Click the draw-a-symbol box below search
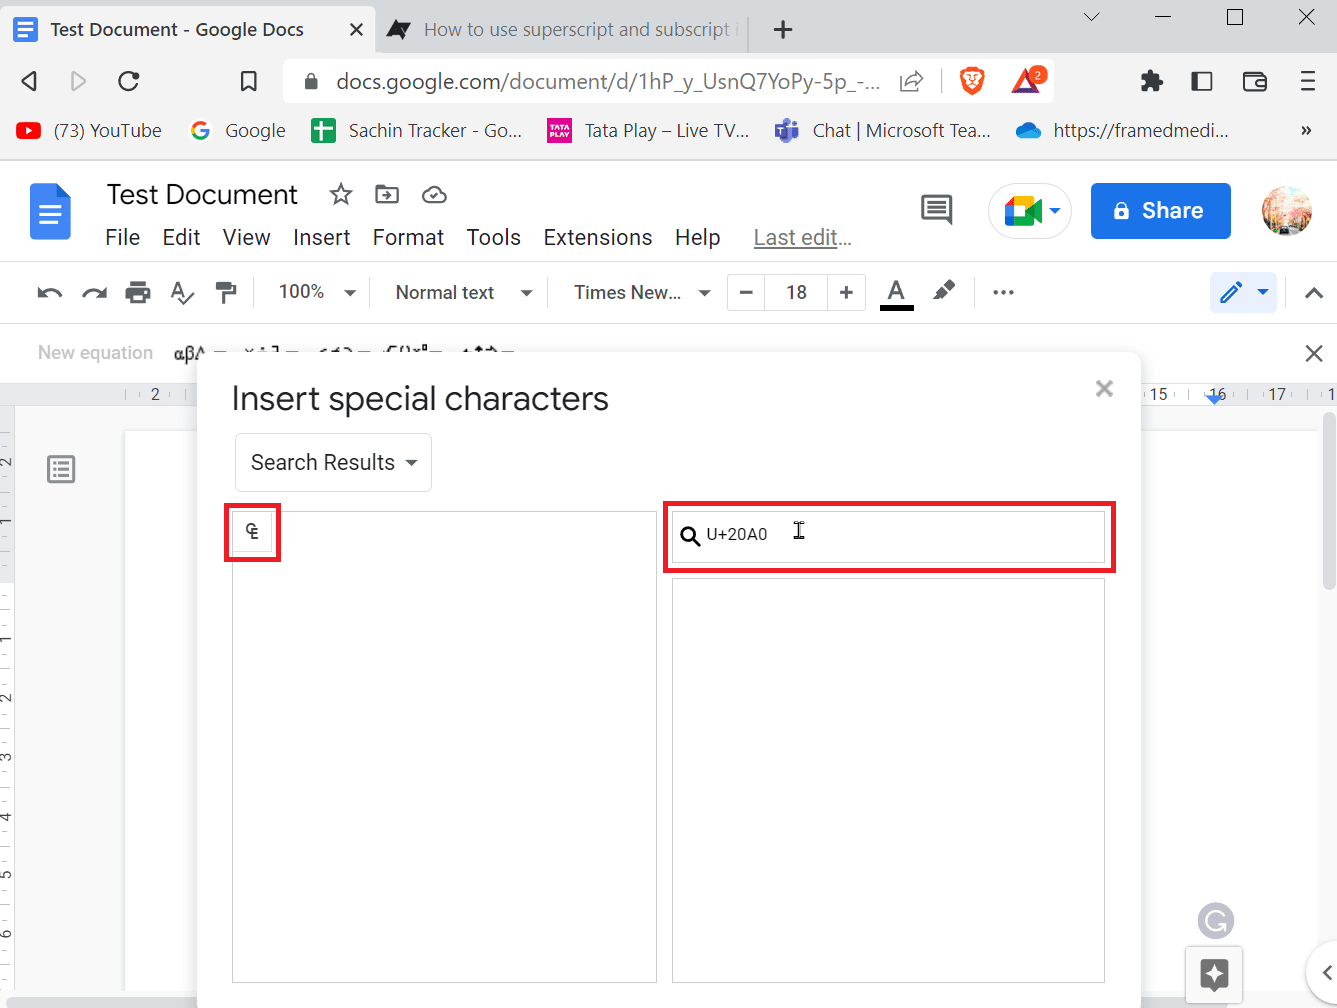 [888, 780]
